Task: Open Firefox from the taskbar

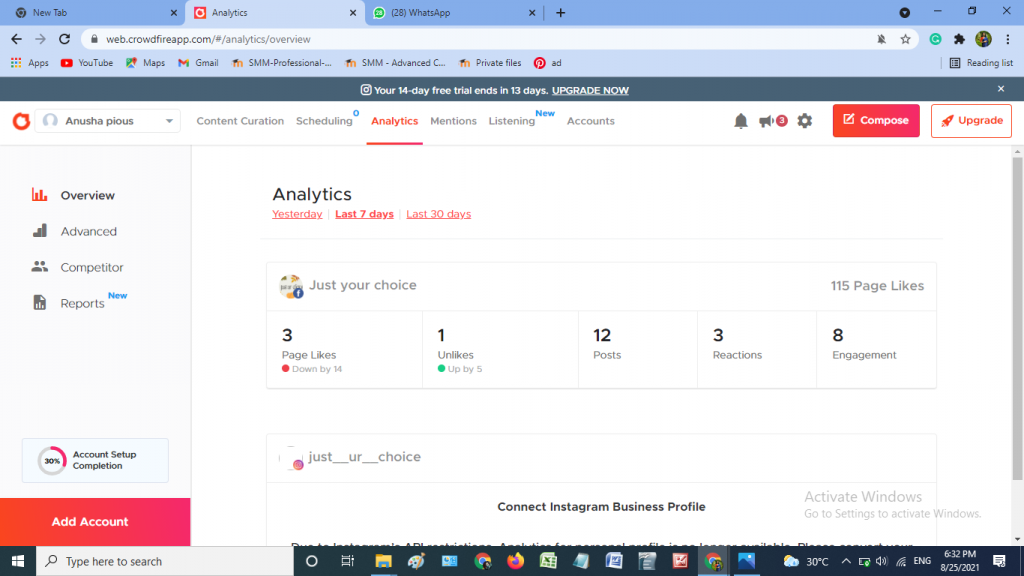Action: tap(515, 561)
